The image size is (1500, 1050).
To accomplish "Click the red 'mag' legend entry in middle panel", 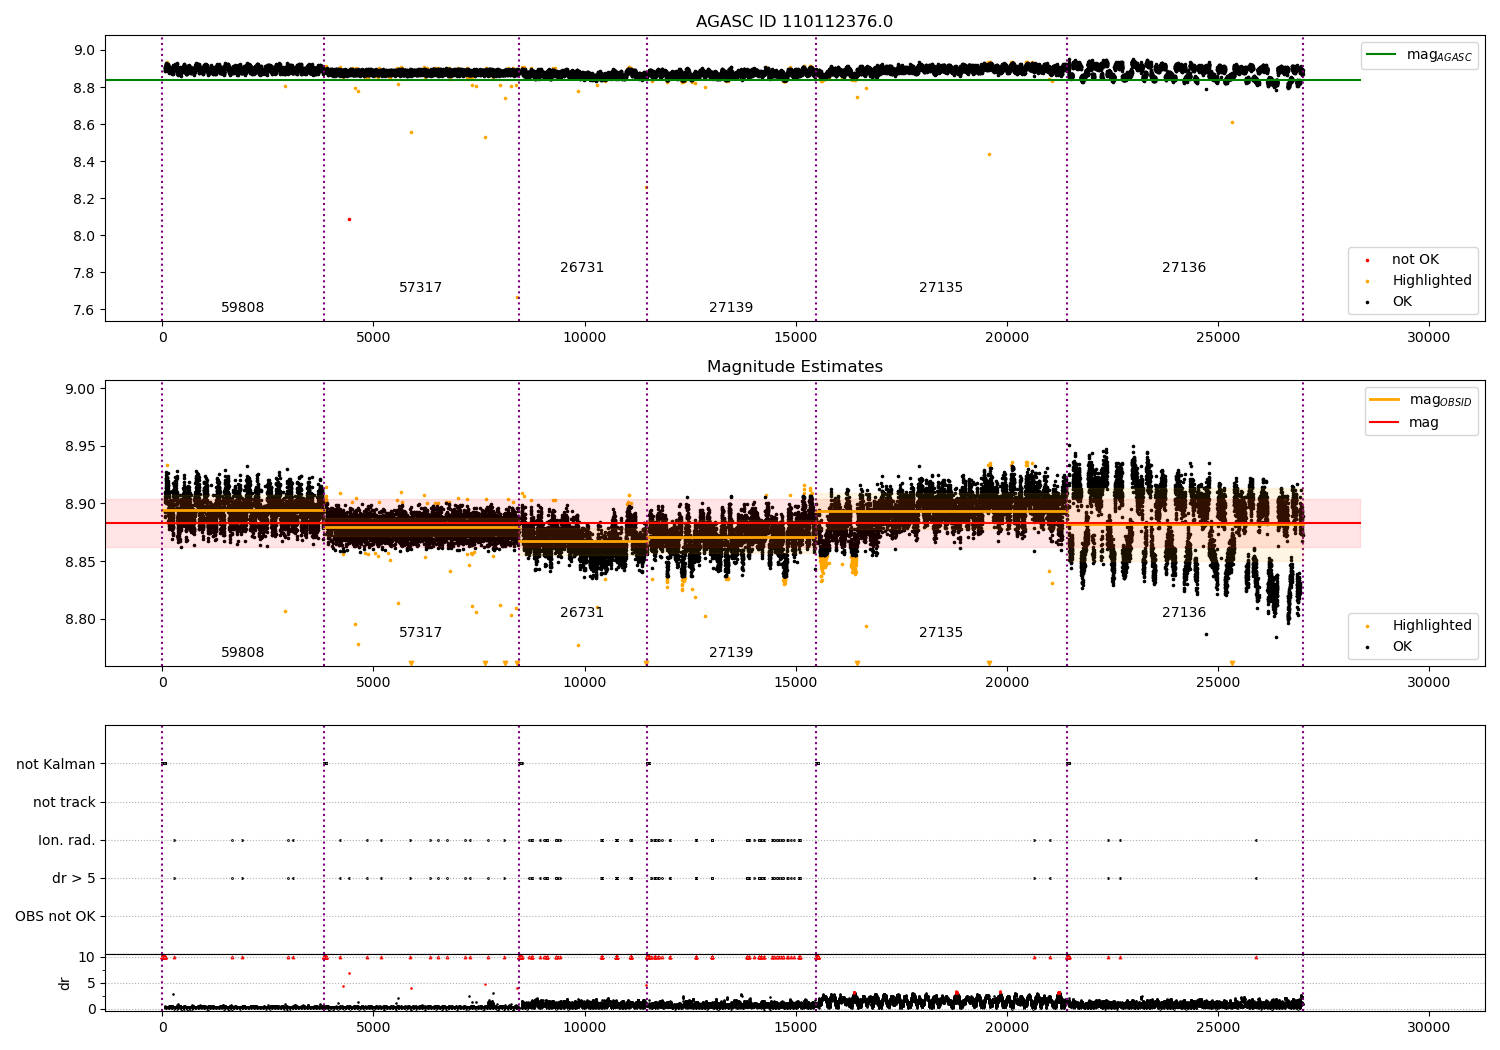I will point(1405,423).
